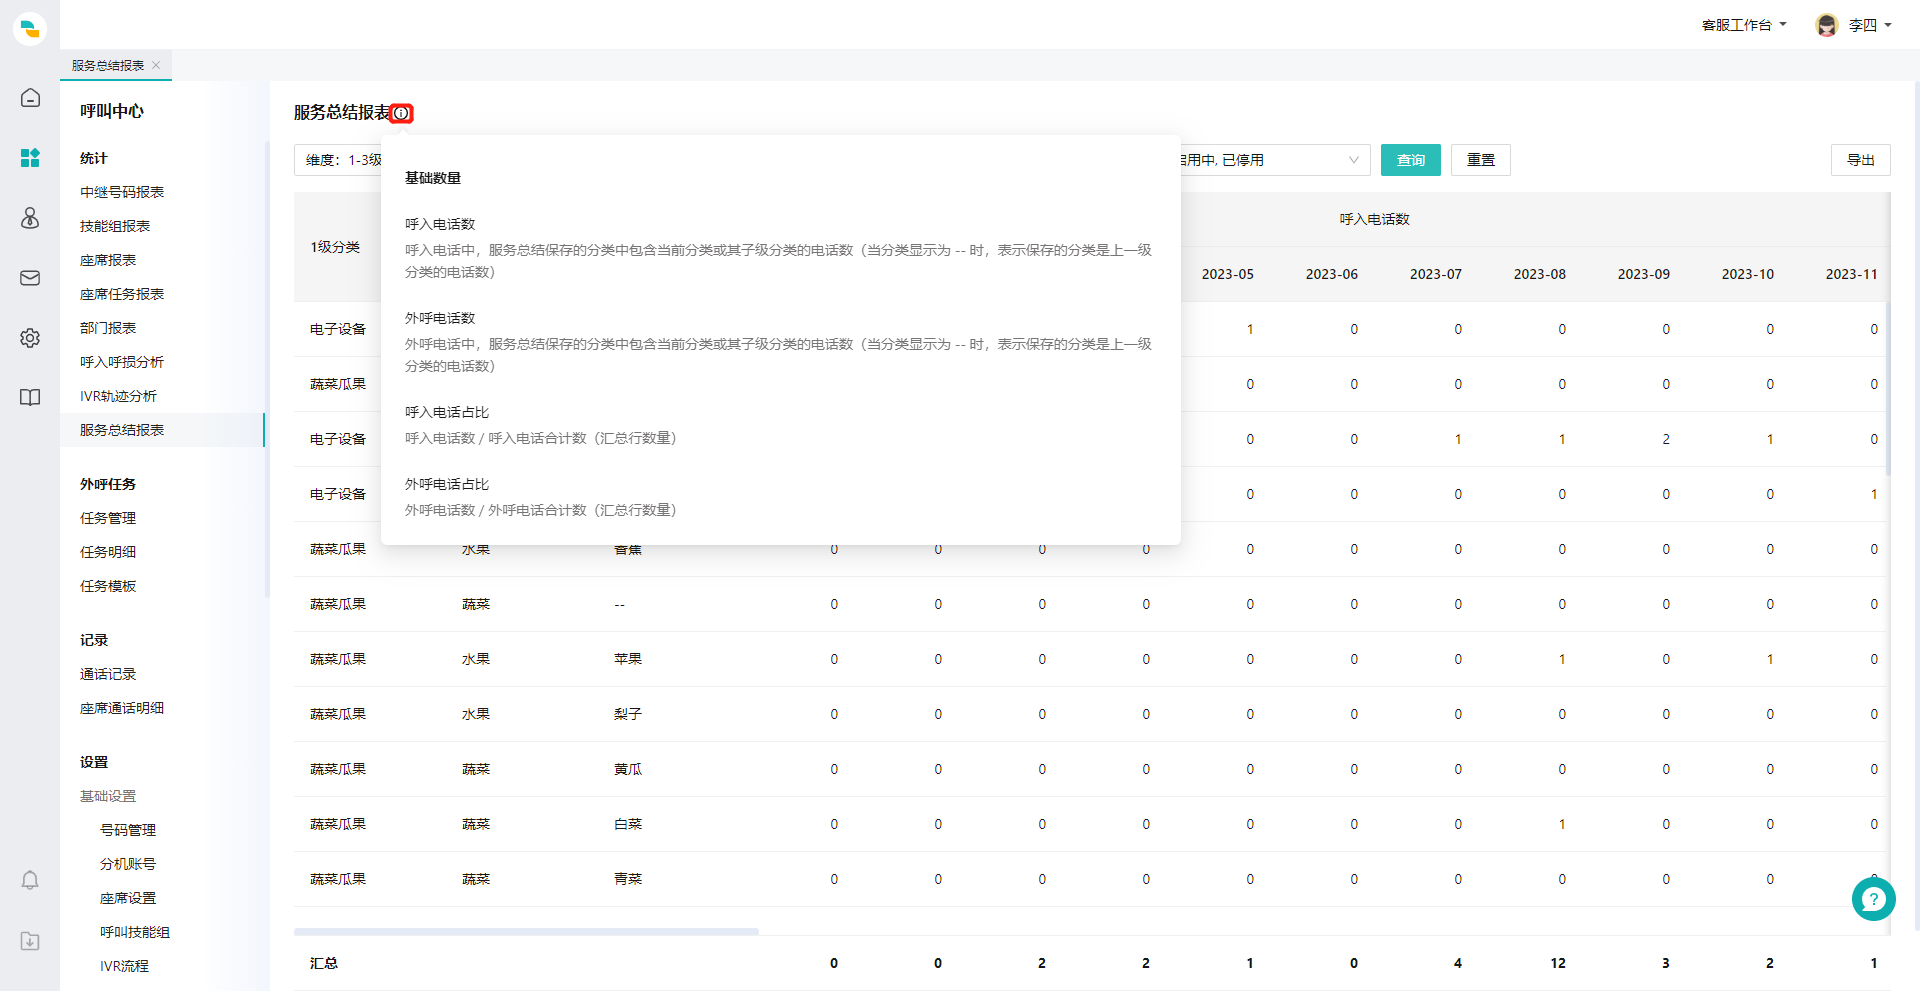Viewport: 1920px width, 991px height.
Task: Open the knowledge book icon in rail
Action: click(30, 397)
